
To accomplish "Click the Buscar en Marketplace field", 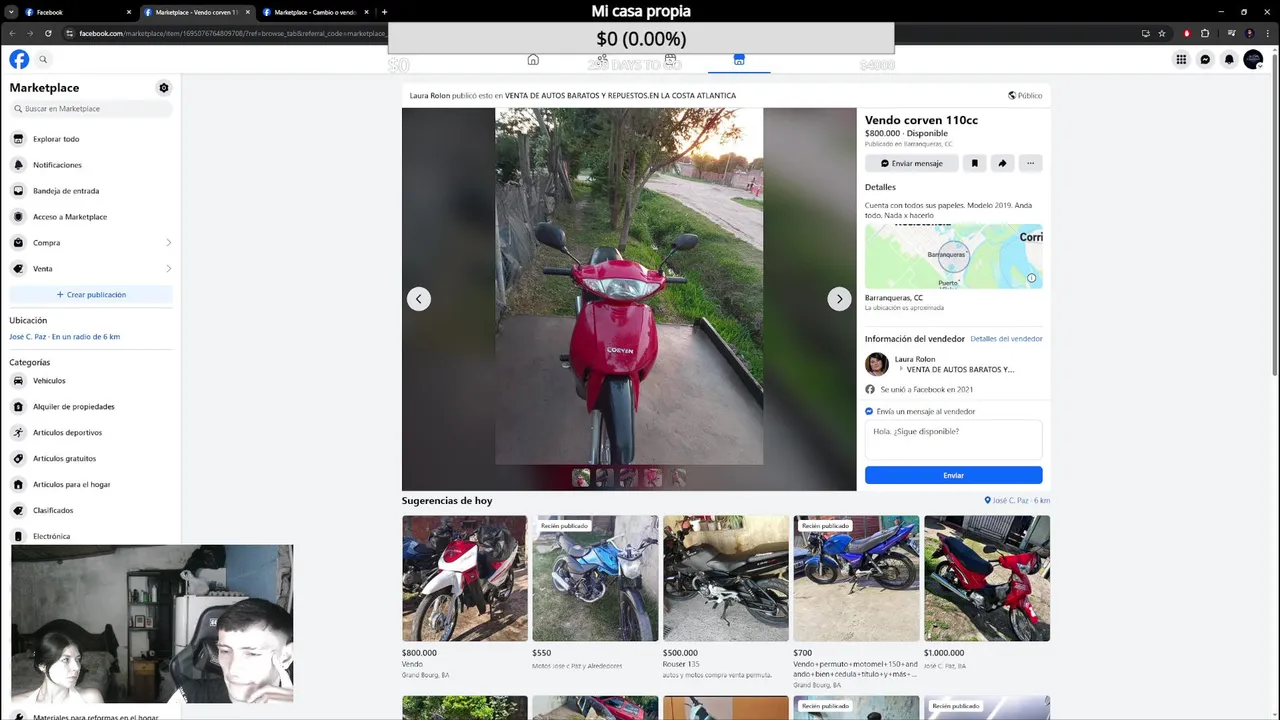I will point(91,109).
